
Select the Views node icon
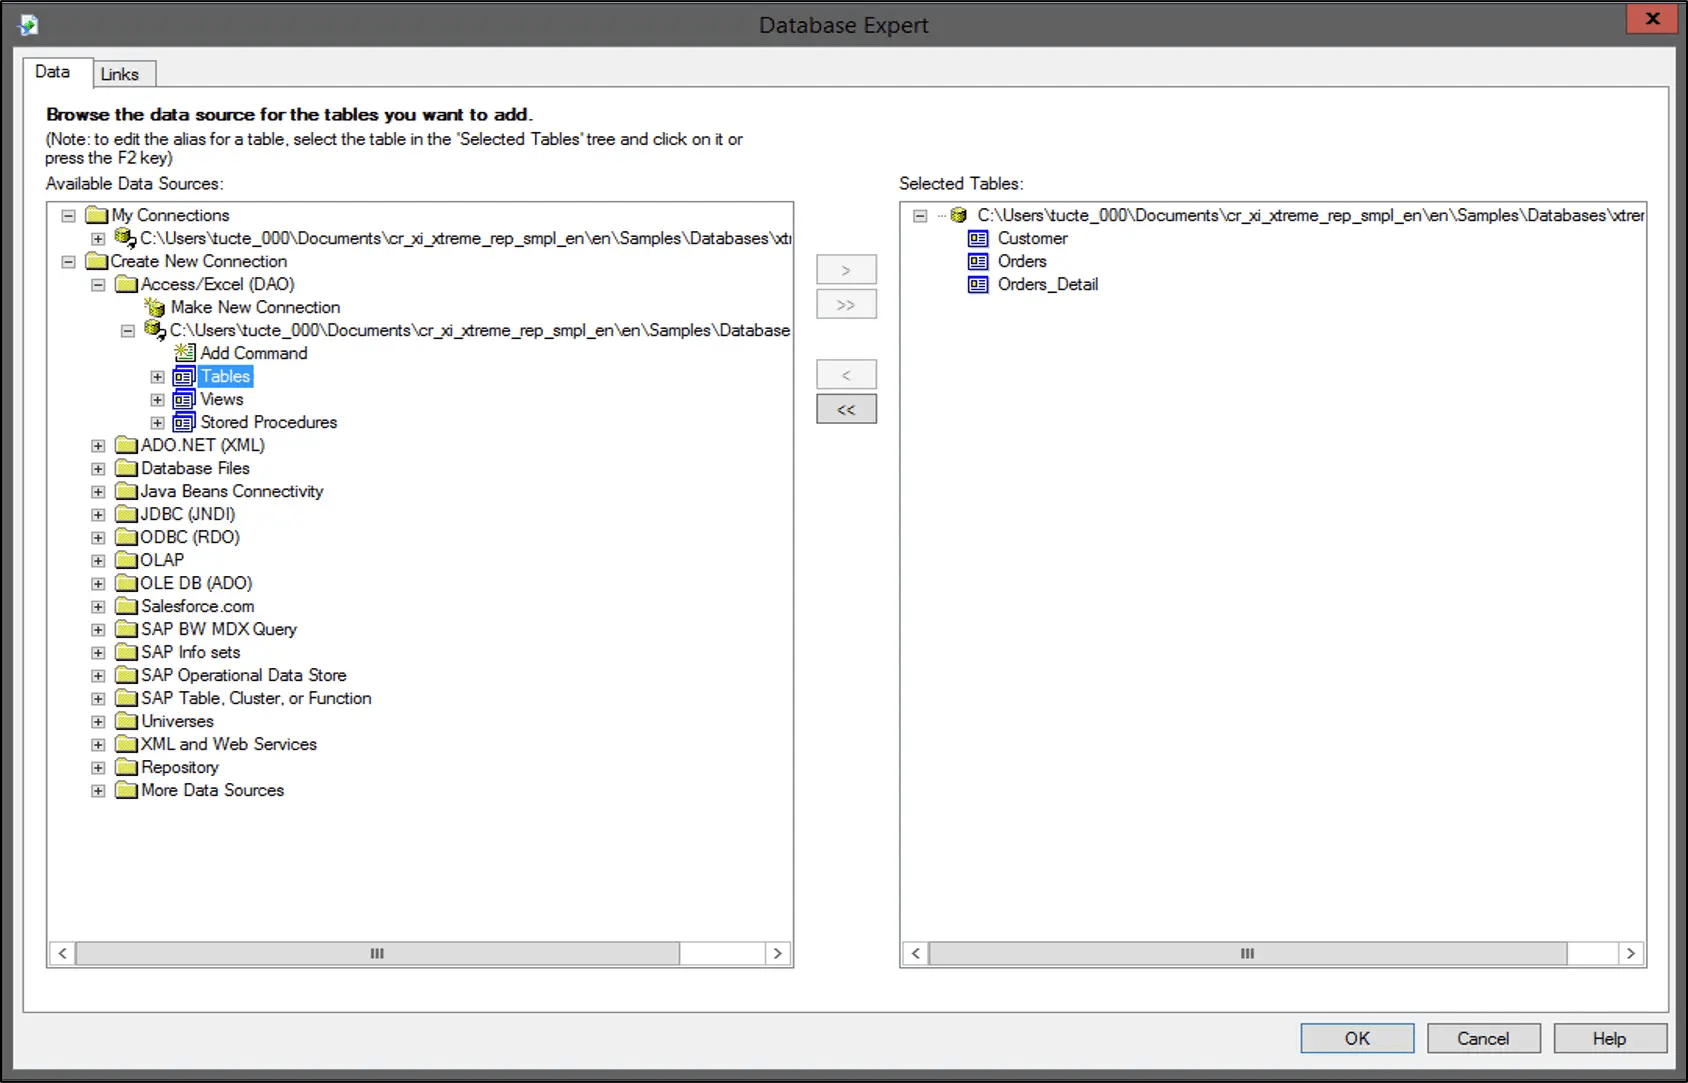184,399
